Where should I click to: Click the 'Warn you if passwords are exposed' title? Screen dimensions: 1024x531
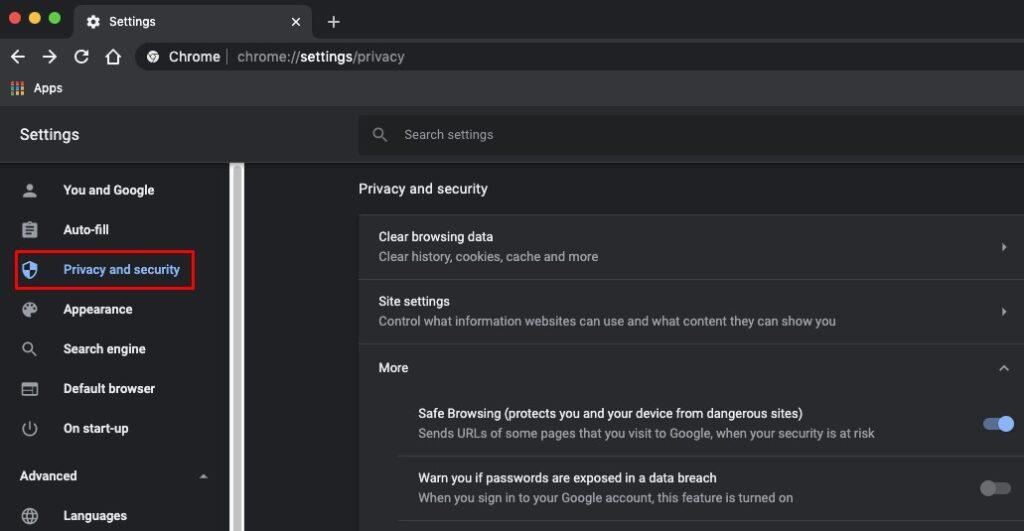point(567,478)
